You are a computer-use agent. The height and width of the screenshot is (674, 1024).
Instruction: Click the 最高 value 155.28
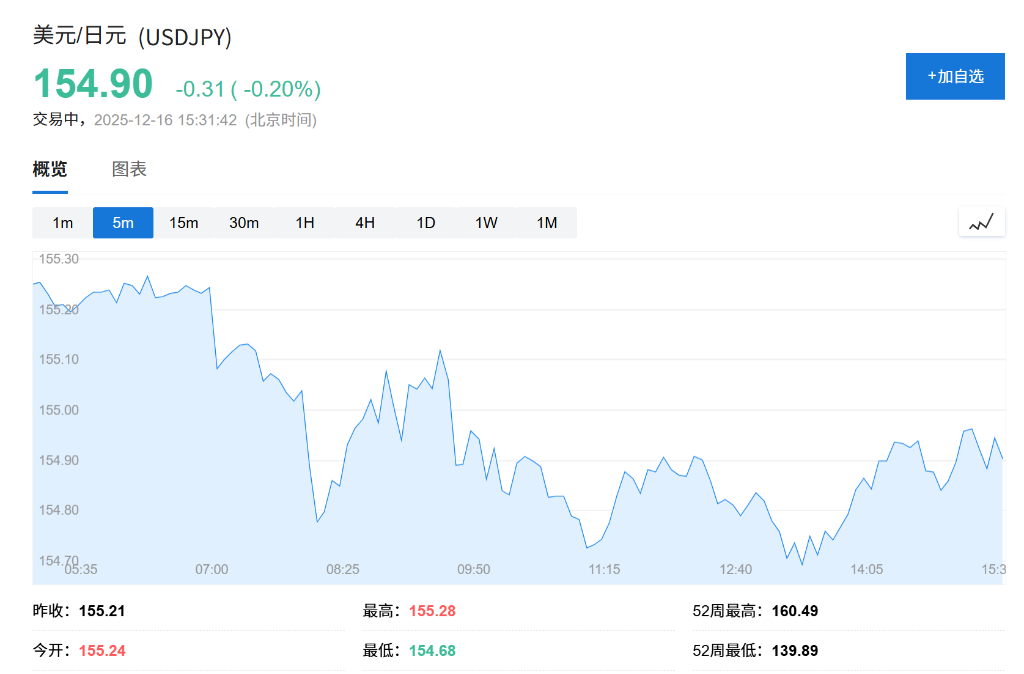tap(431, 610)
